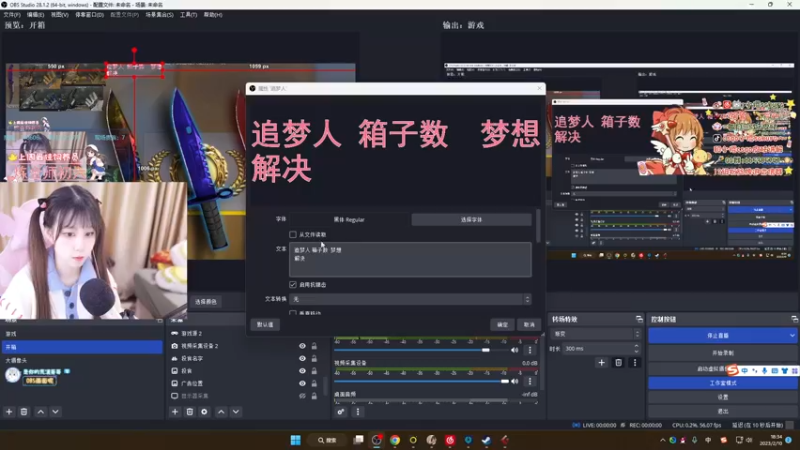Move selected scene down with the arrow
The height and width of the screenshot is (450, 800).
pyautogui.click(x=56, y=412)
